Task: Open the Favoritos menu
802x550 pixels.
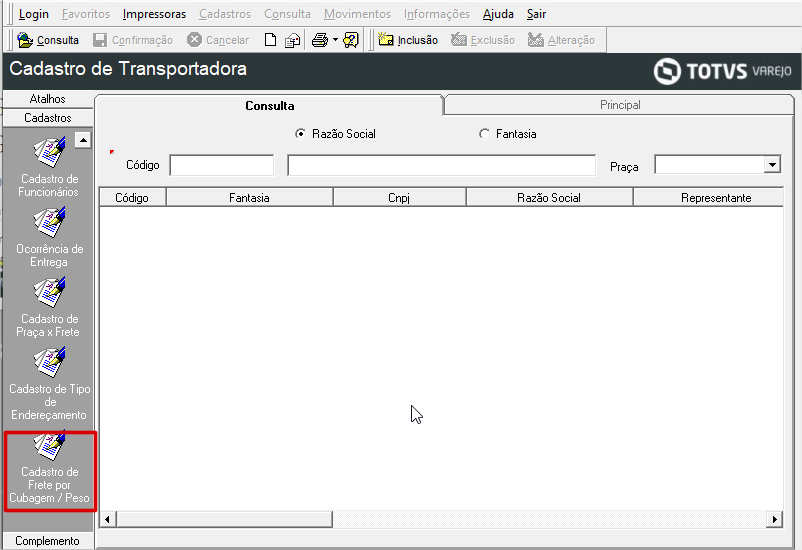Action: click(86, 14)
